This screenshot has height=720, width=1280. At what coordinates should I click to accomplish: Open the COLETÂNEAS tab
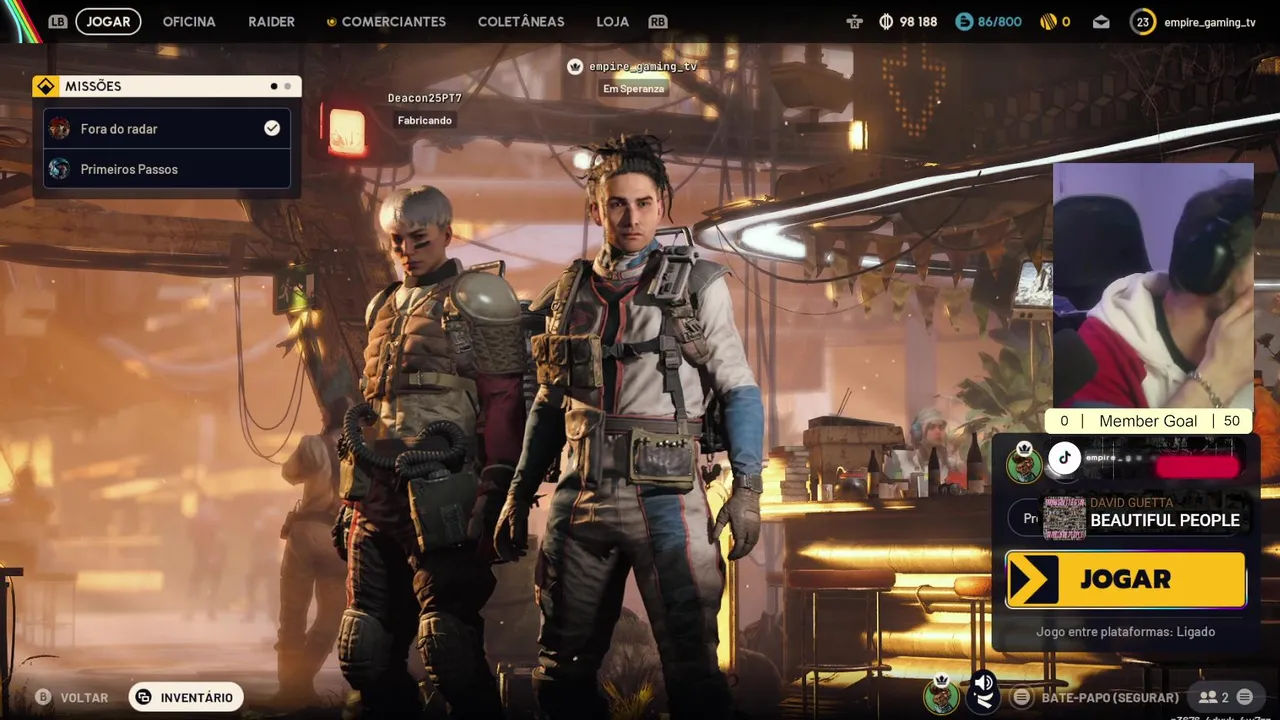(521, 21)
